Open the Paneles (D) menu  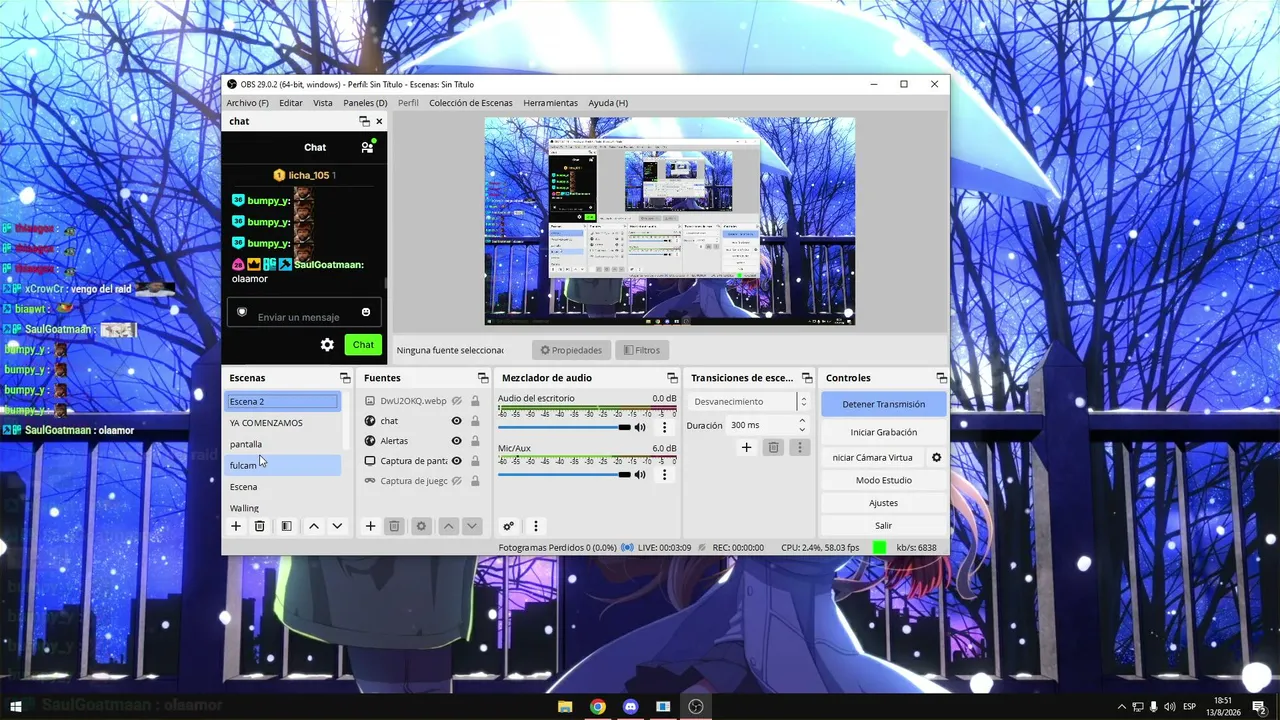[365, 103]
